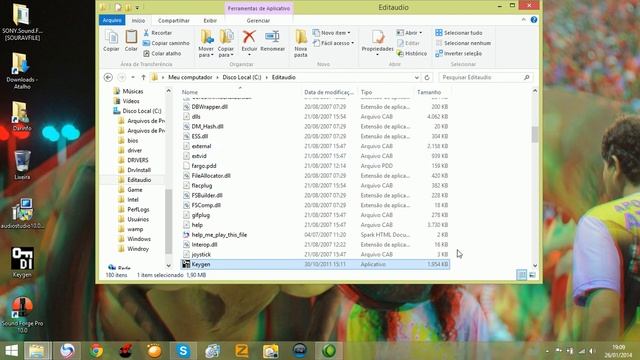The image size is (640, 360).
Task: Open Sound Forge Pro 10.0 desktop icon
Action: tap(22, 315)
